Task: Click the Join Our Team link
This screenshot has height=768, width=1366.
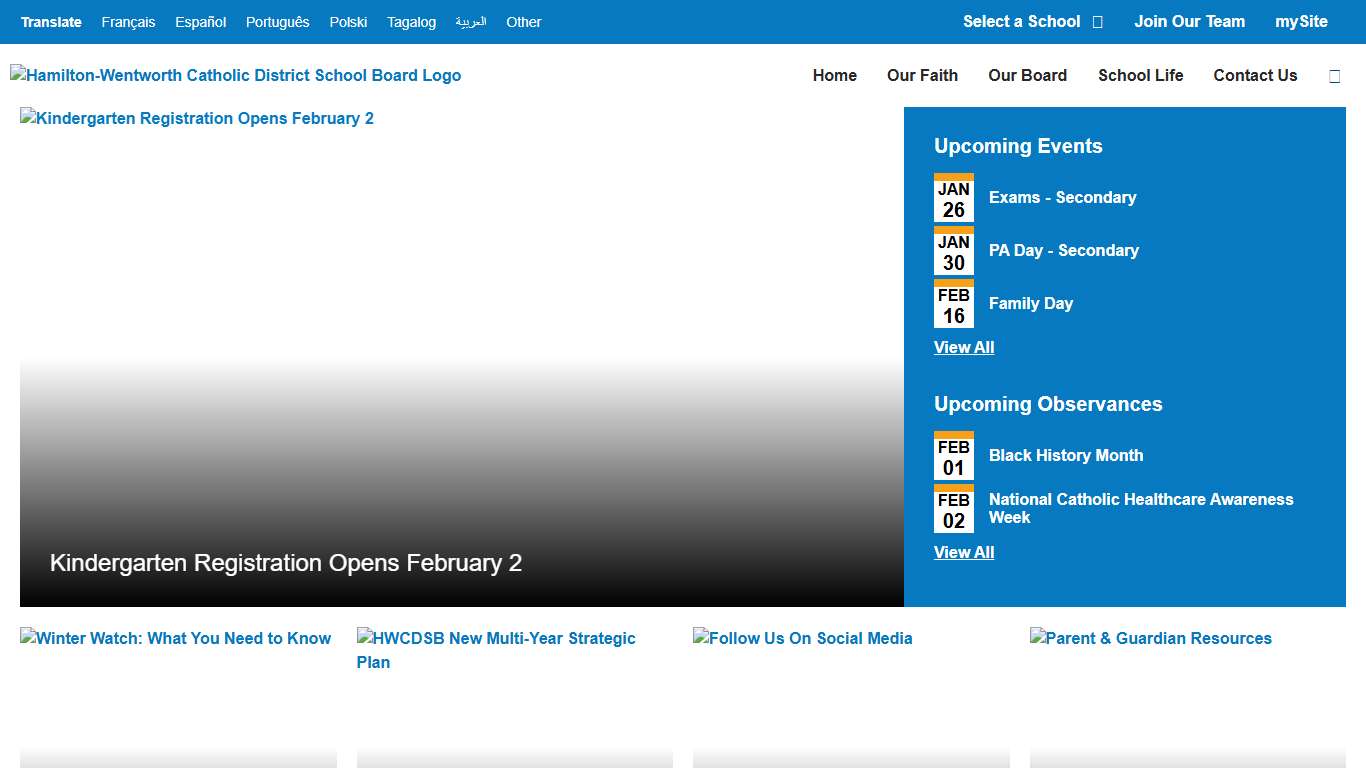Action: click(x=1189, y=22)
